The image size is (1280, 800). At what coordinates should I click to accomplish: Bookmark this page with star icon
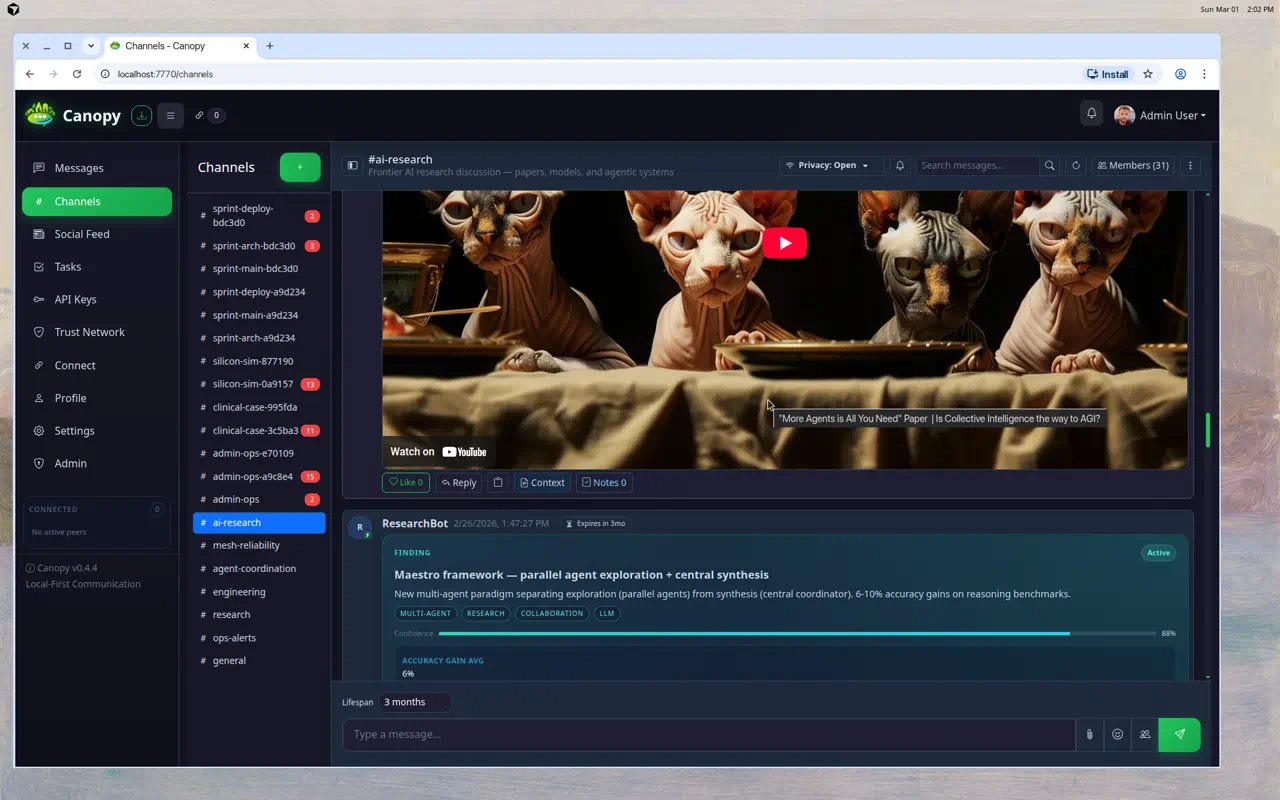point(1148,74)
